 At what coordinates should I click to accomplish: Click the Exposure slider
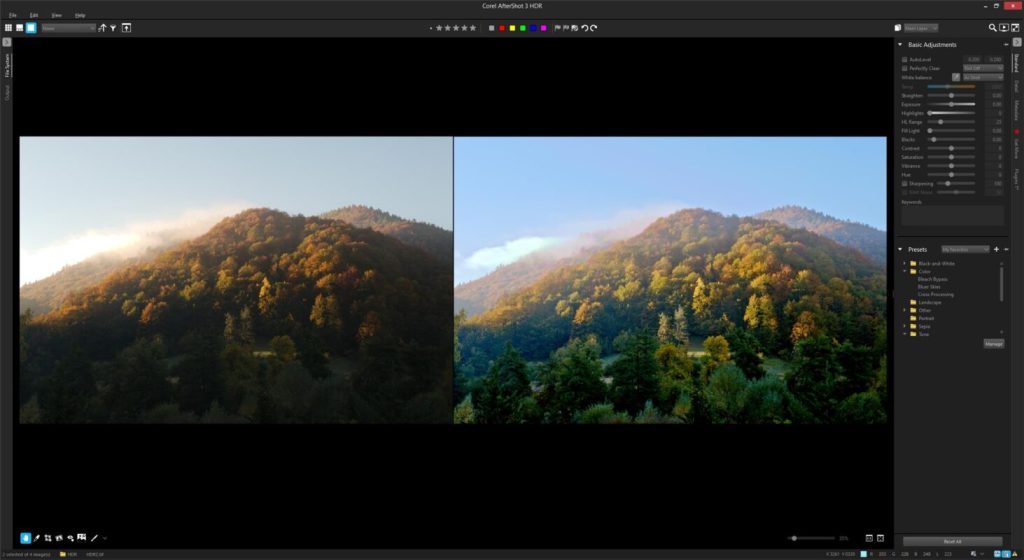[x=951, y=104]
